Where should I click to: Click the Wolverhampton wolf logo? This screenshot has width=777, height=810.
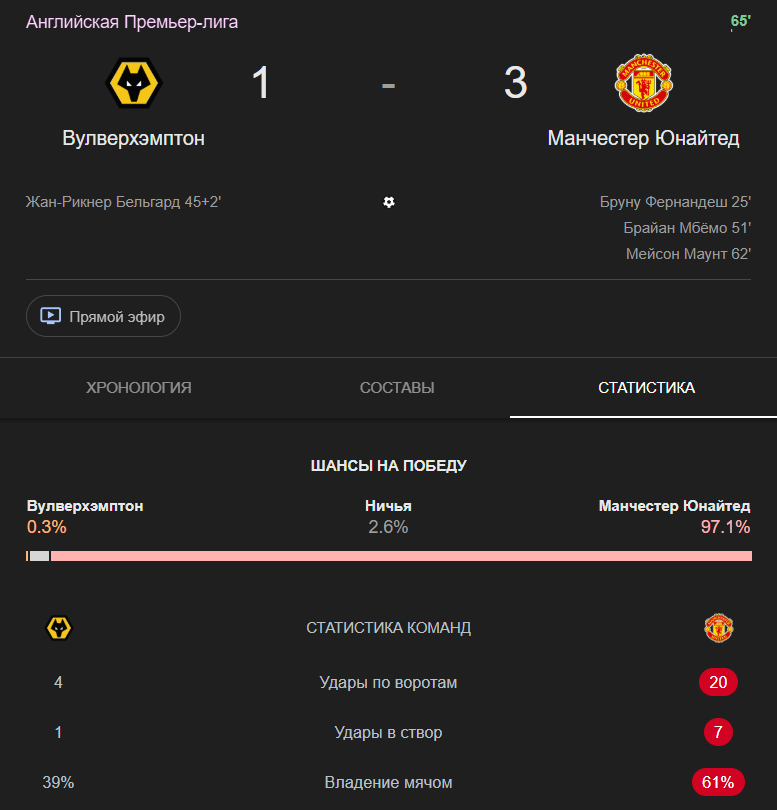(133, 84)
